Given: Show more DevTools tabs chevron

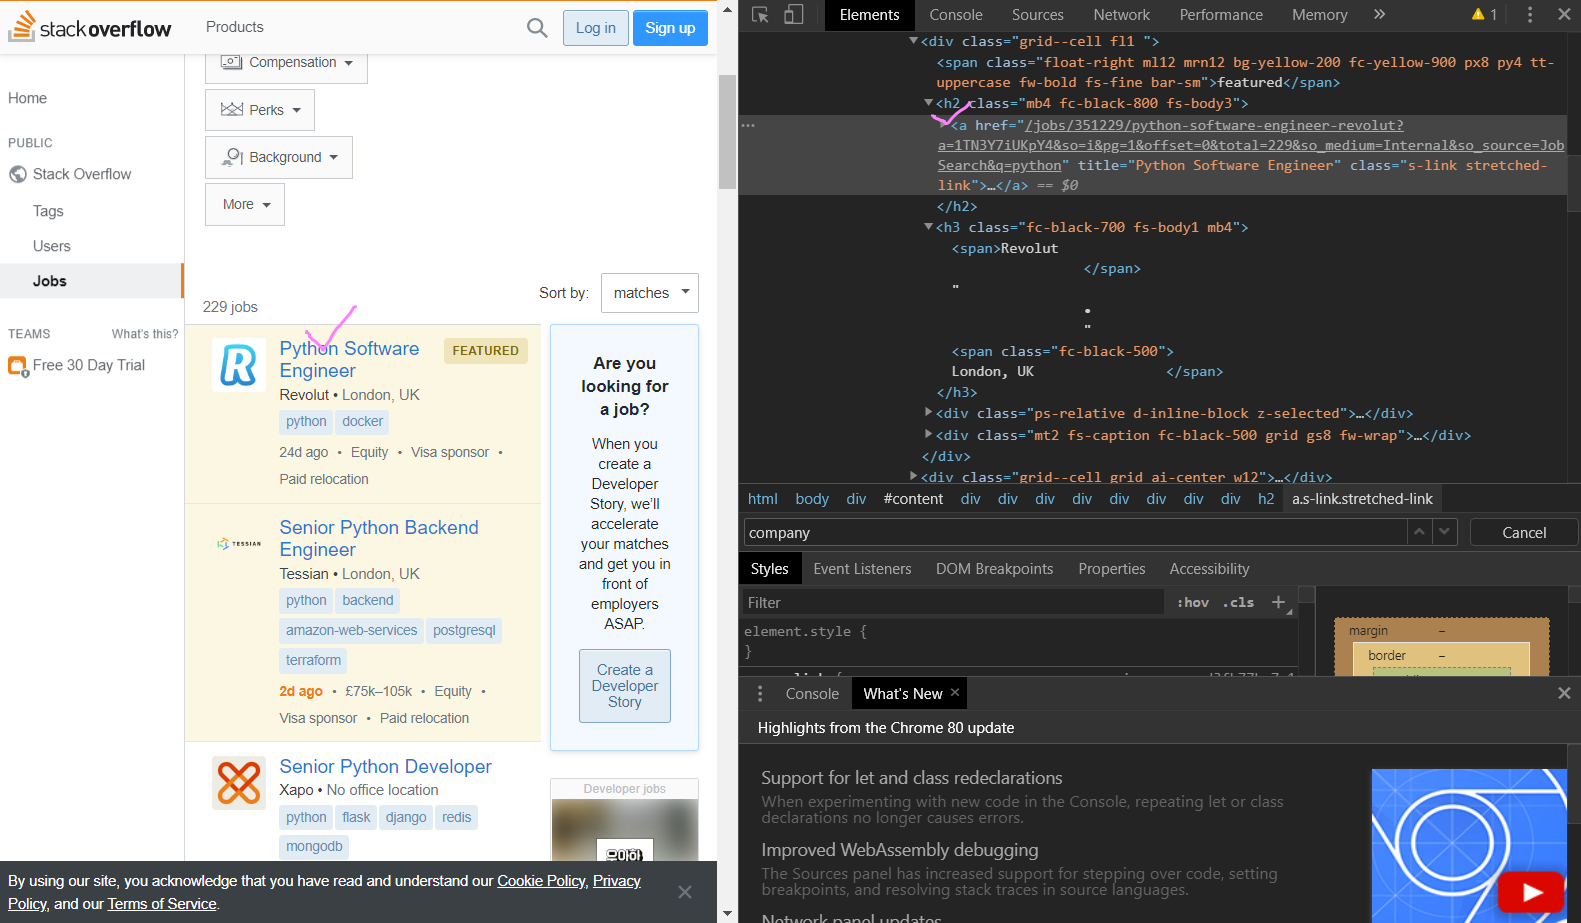Looking at the screenshot, I should coord(1379,14).
